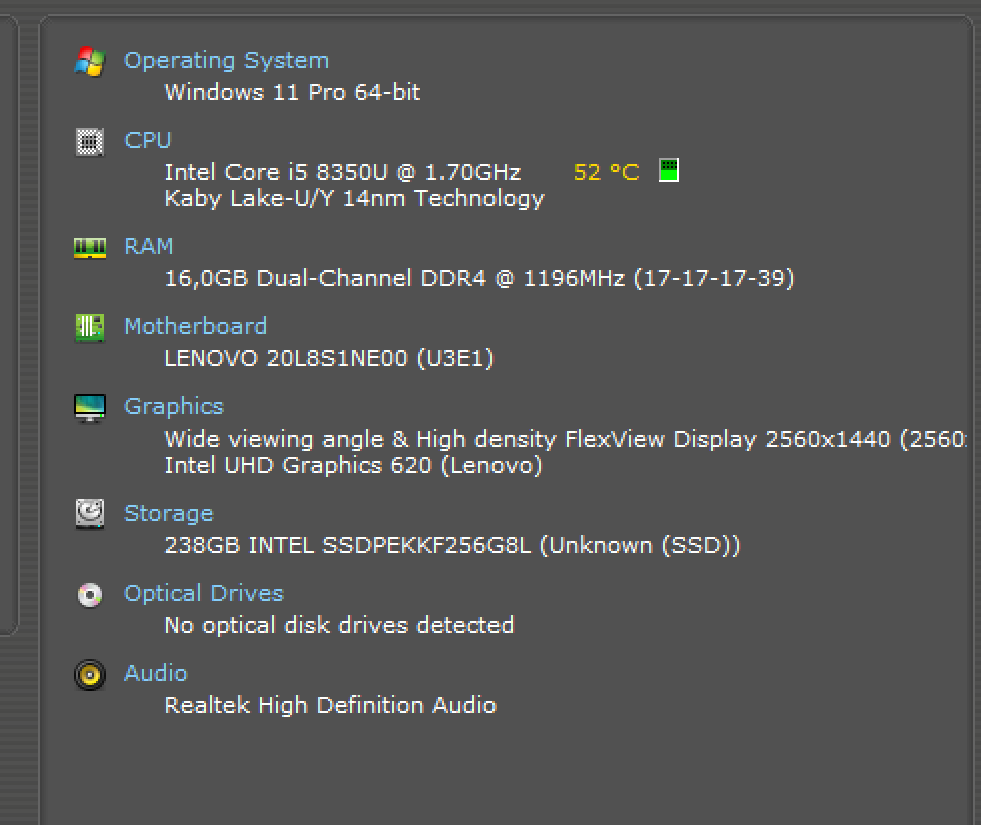Select the CPU processor icon
This screenshot has height=826, width=982.
89,141
